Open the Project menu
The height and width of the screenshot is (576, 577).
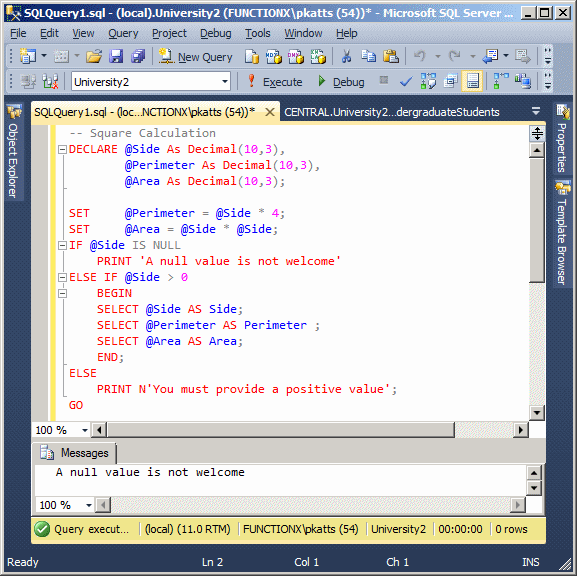coord(169,33)
